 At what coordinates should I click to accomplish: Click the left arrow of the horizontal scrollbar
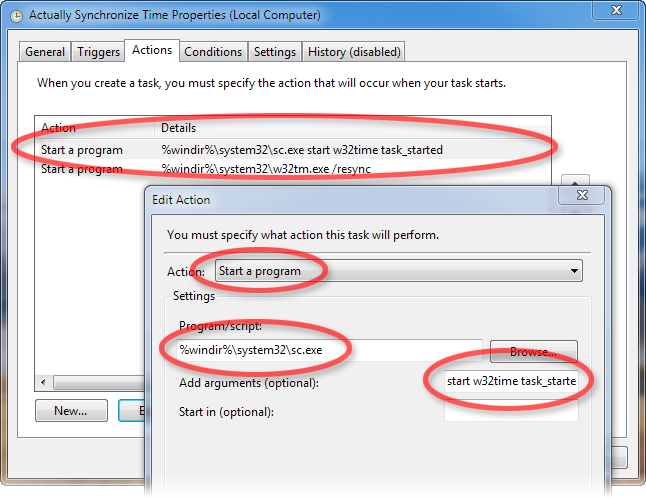[x=43, y=383]
